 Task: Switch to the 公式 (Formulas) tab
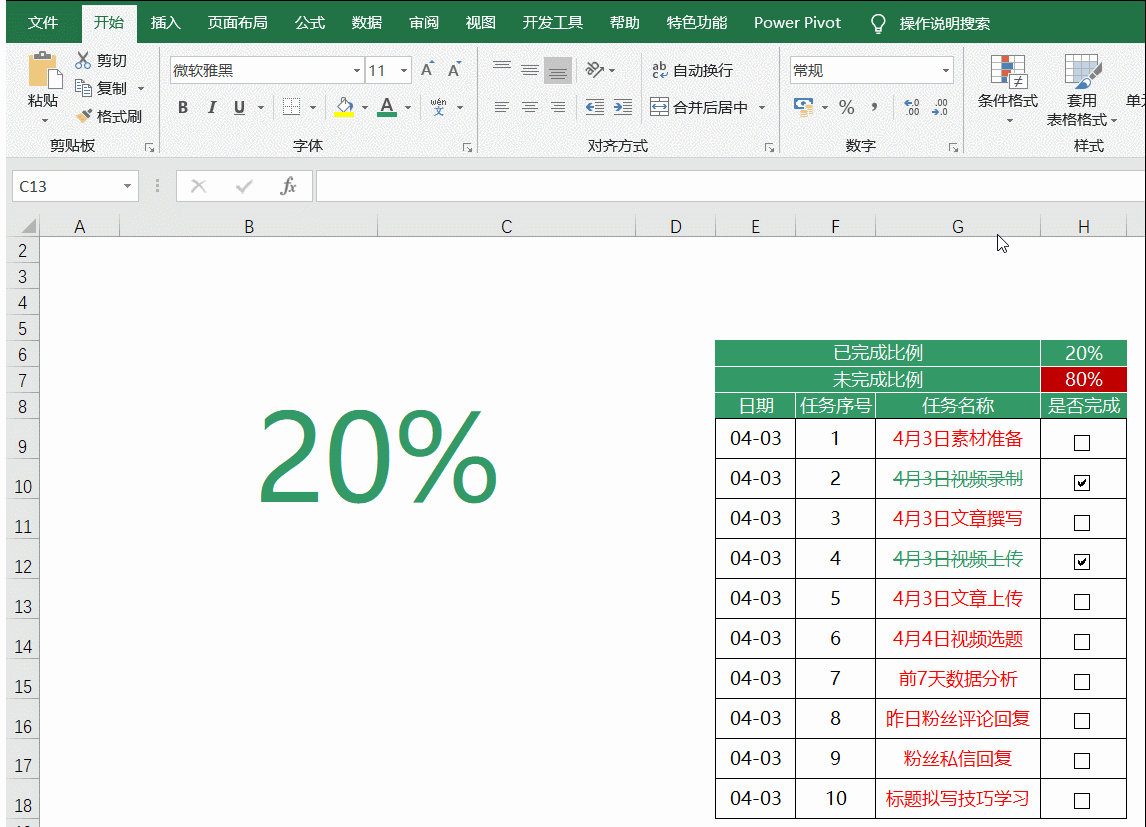pyautogui.click(x=310, y=23)
